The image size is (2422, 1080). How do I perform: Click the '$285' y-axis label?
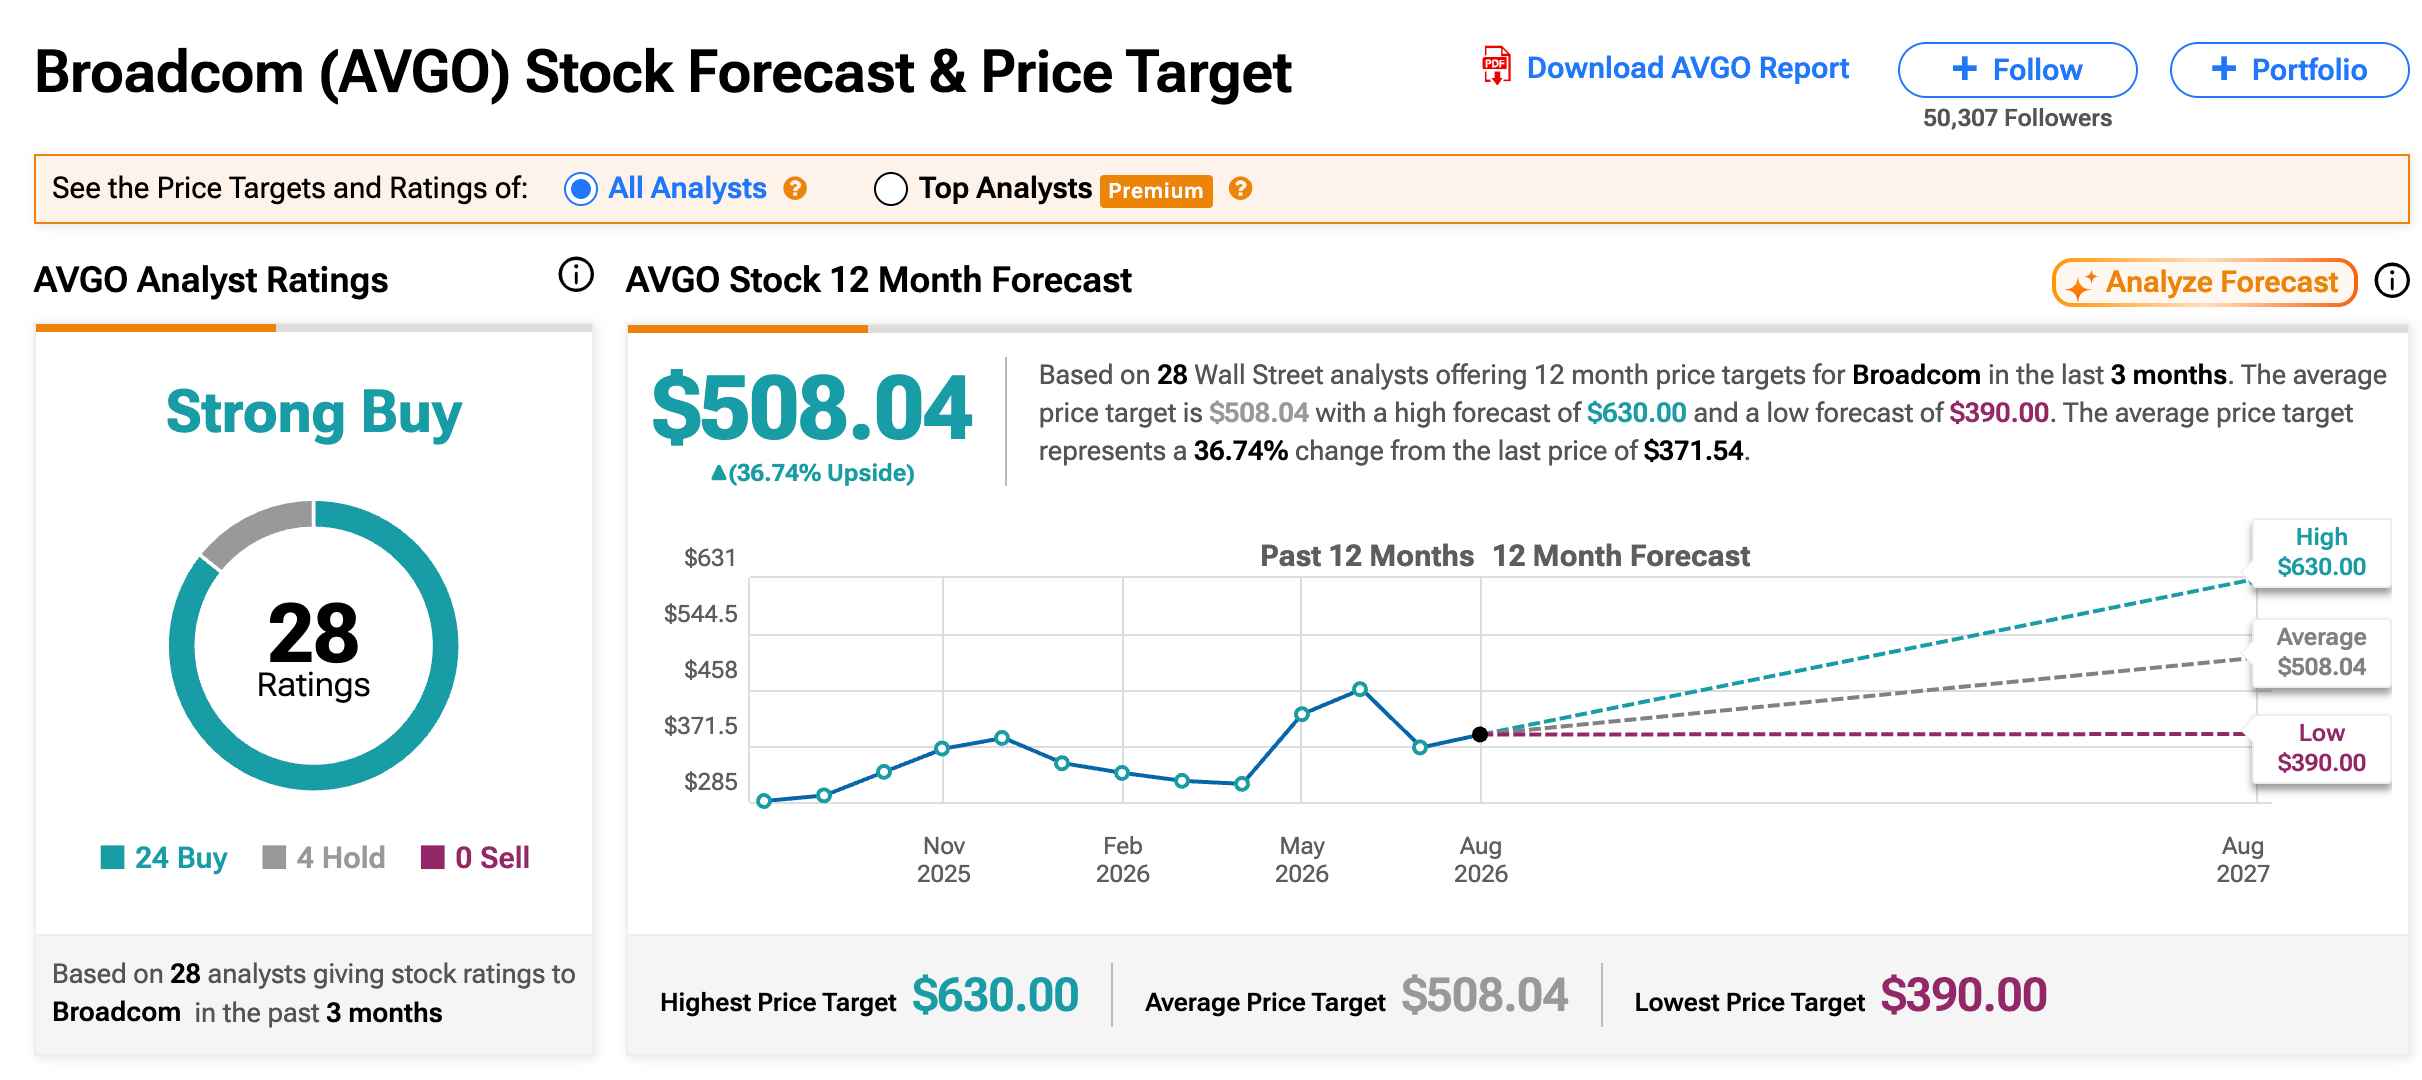[x=711, y=782]
